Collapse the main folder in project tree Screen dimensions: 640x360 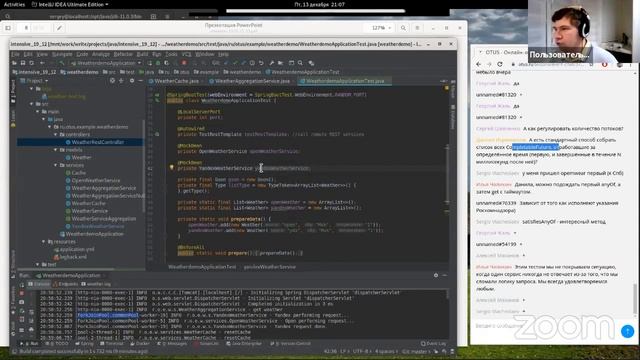pos(38,111)
